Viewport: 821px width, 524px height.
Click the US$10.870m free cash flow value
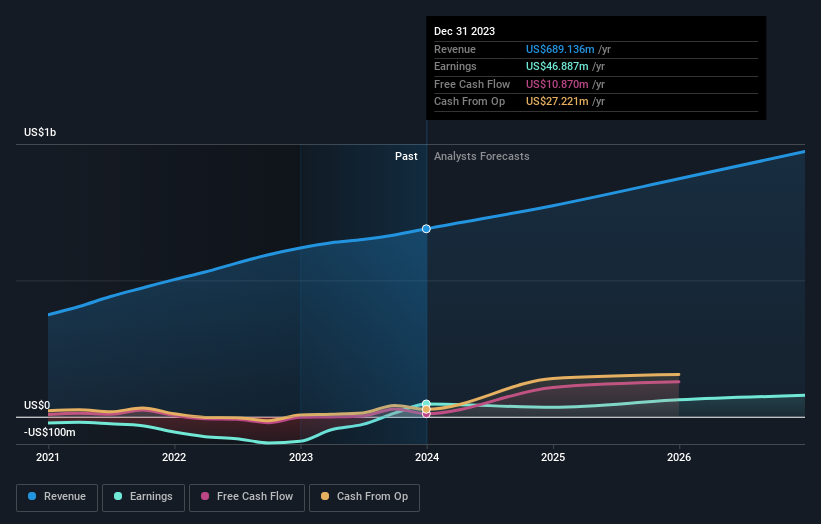(557, 84)
